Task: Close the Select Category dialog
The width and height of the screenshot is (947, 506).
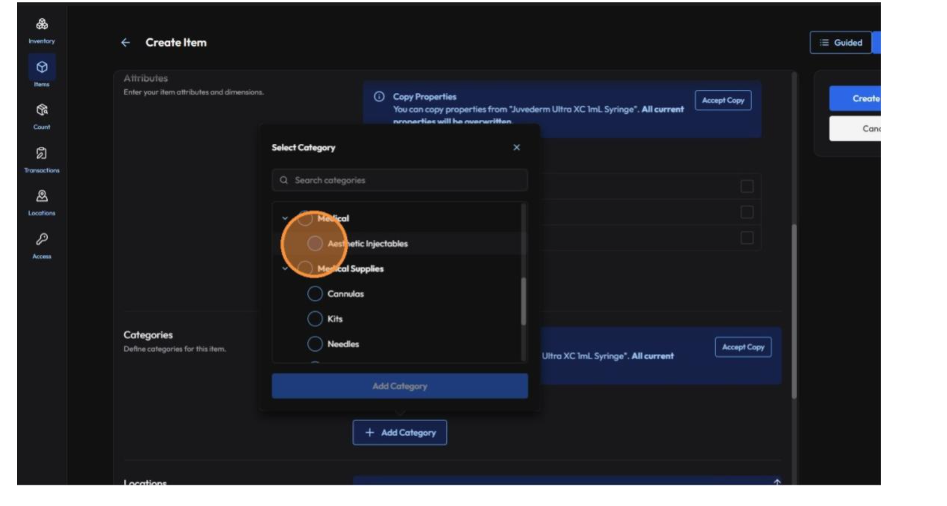Action: [516, 147]
